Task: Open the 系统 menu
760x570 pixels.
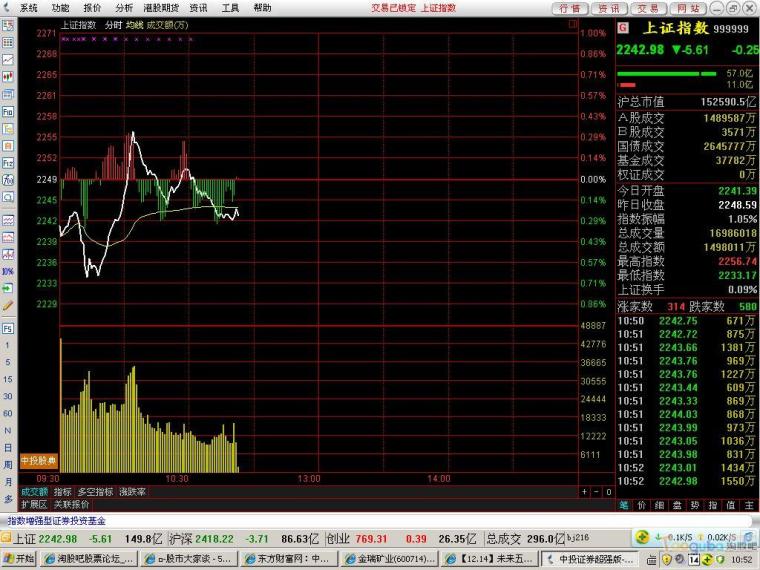Action: [x=28, y=7]
